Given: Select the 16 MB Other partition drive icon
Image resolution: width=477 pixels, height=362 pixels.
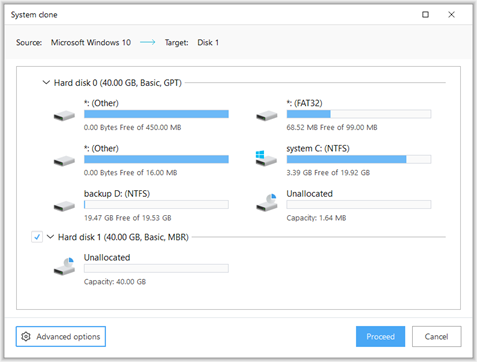Looking at the screenshot, I should (x=64, y=161).
